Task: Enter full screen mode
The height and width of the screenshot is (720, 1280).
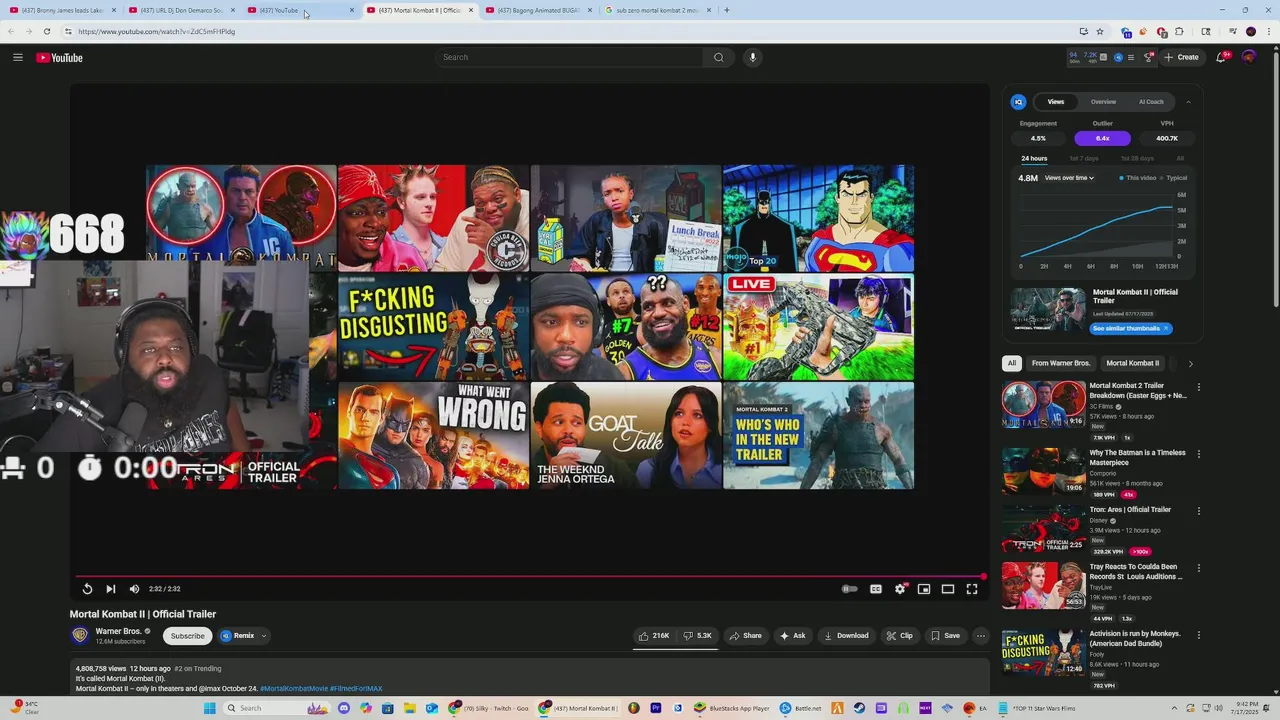Action: 972,589
